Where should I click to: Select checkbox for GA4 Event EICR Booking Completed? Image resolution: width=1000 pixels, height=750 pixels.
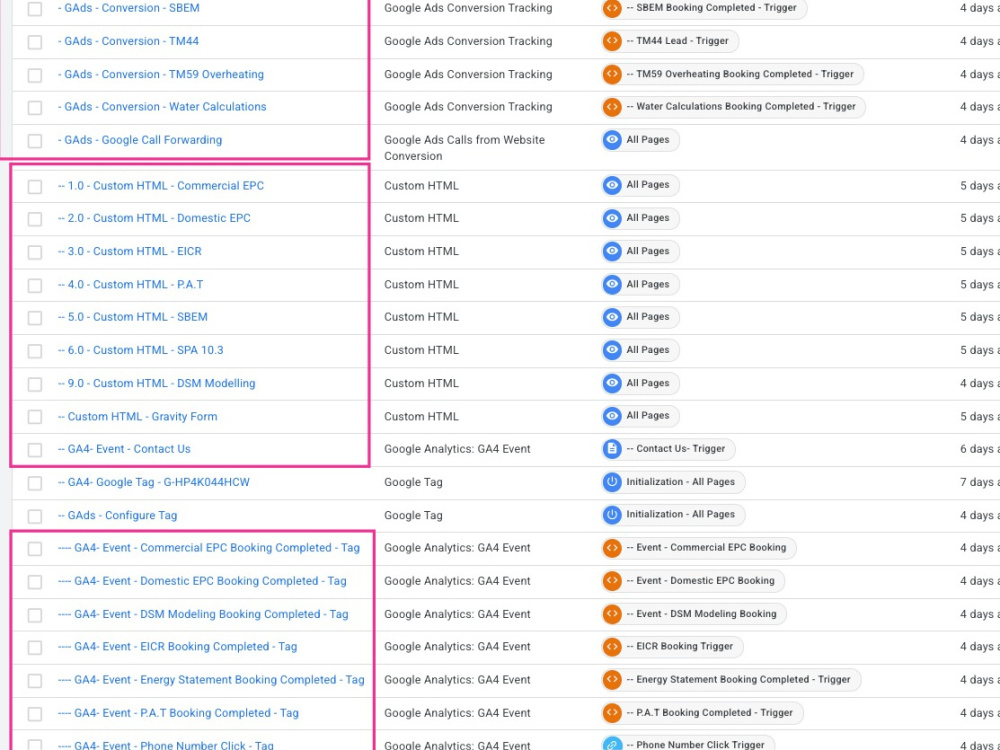tap(35, 648)
